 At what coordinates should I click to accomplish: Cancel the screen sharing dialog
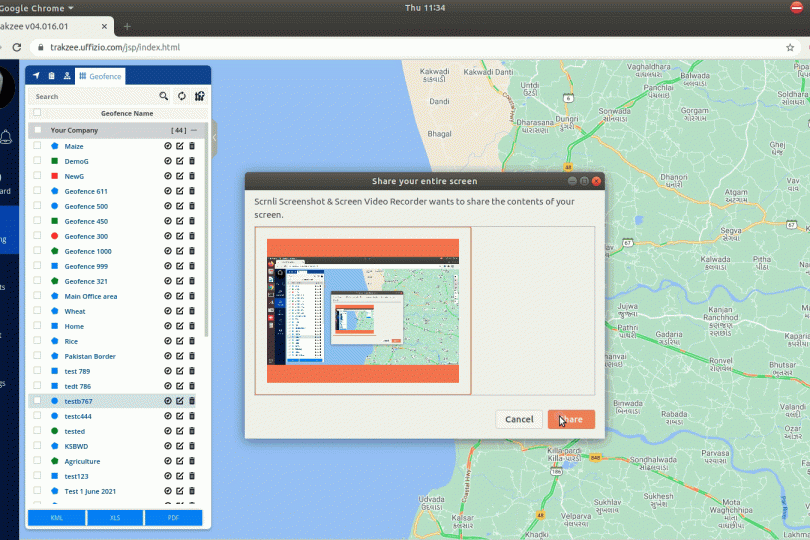[519, 419]
